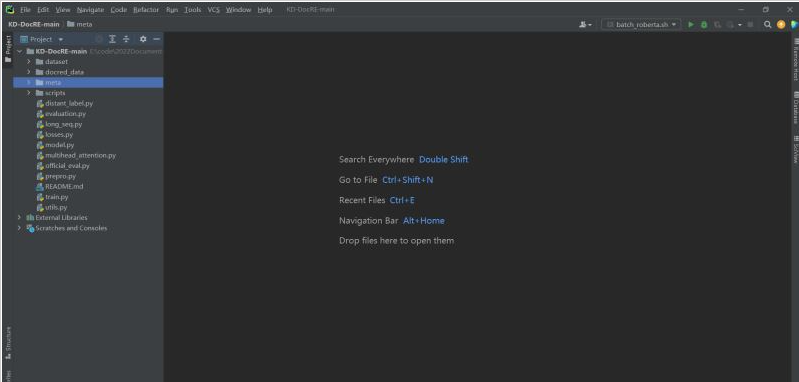799x382 pixels.
Task: Toggle the Structure tool window tab
Action: (x=8, y=341)
